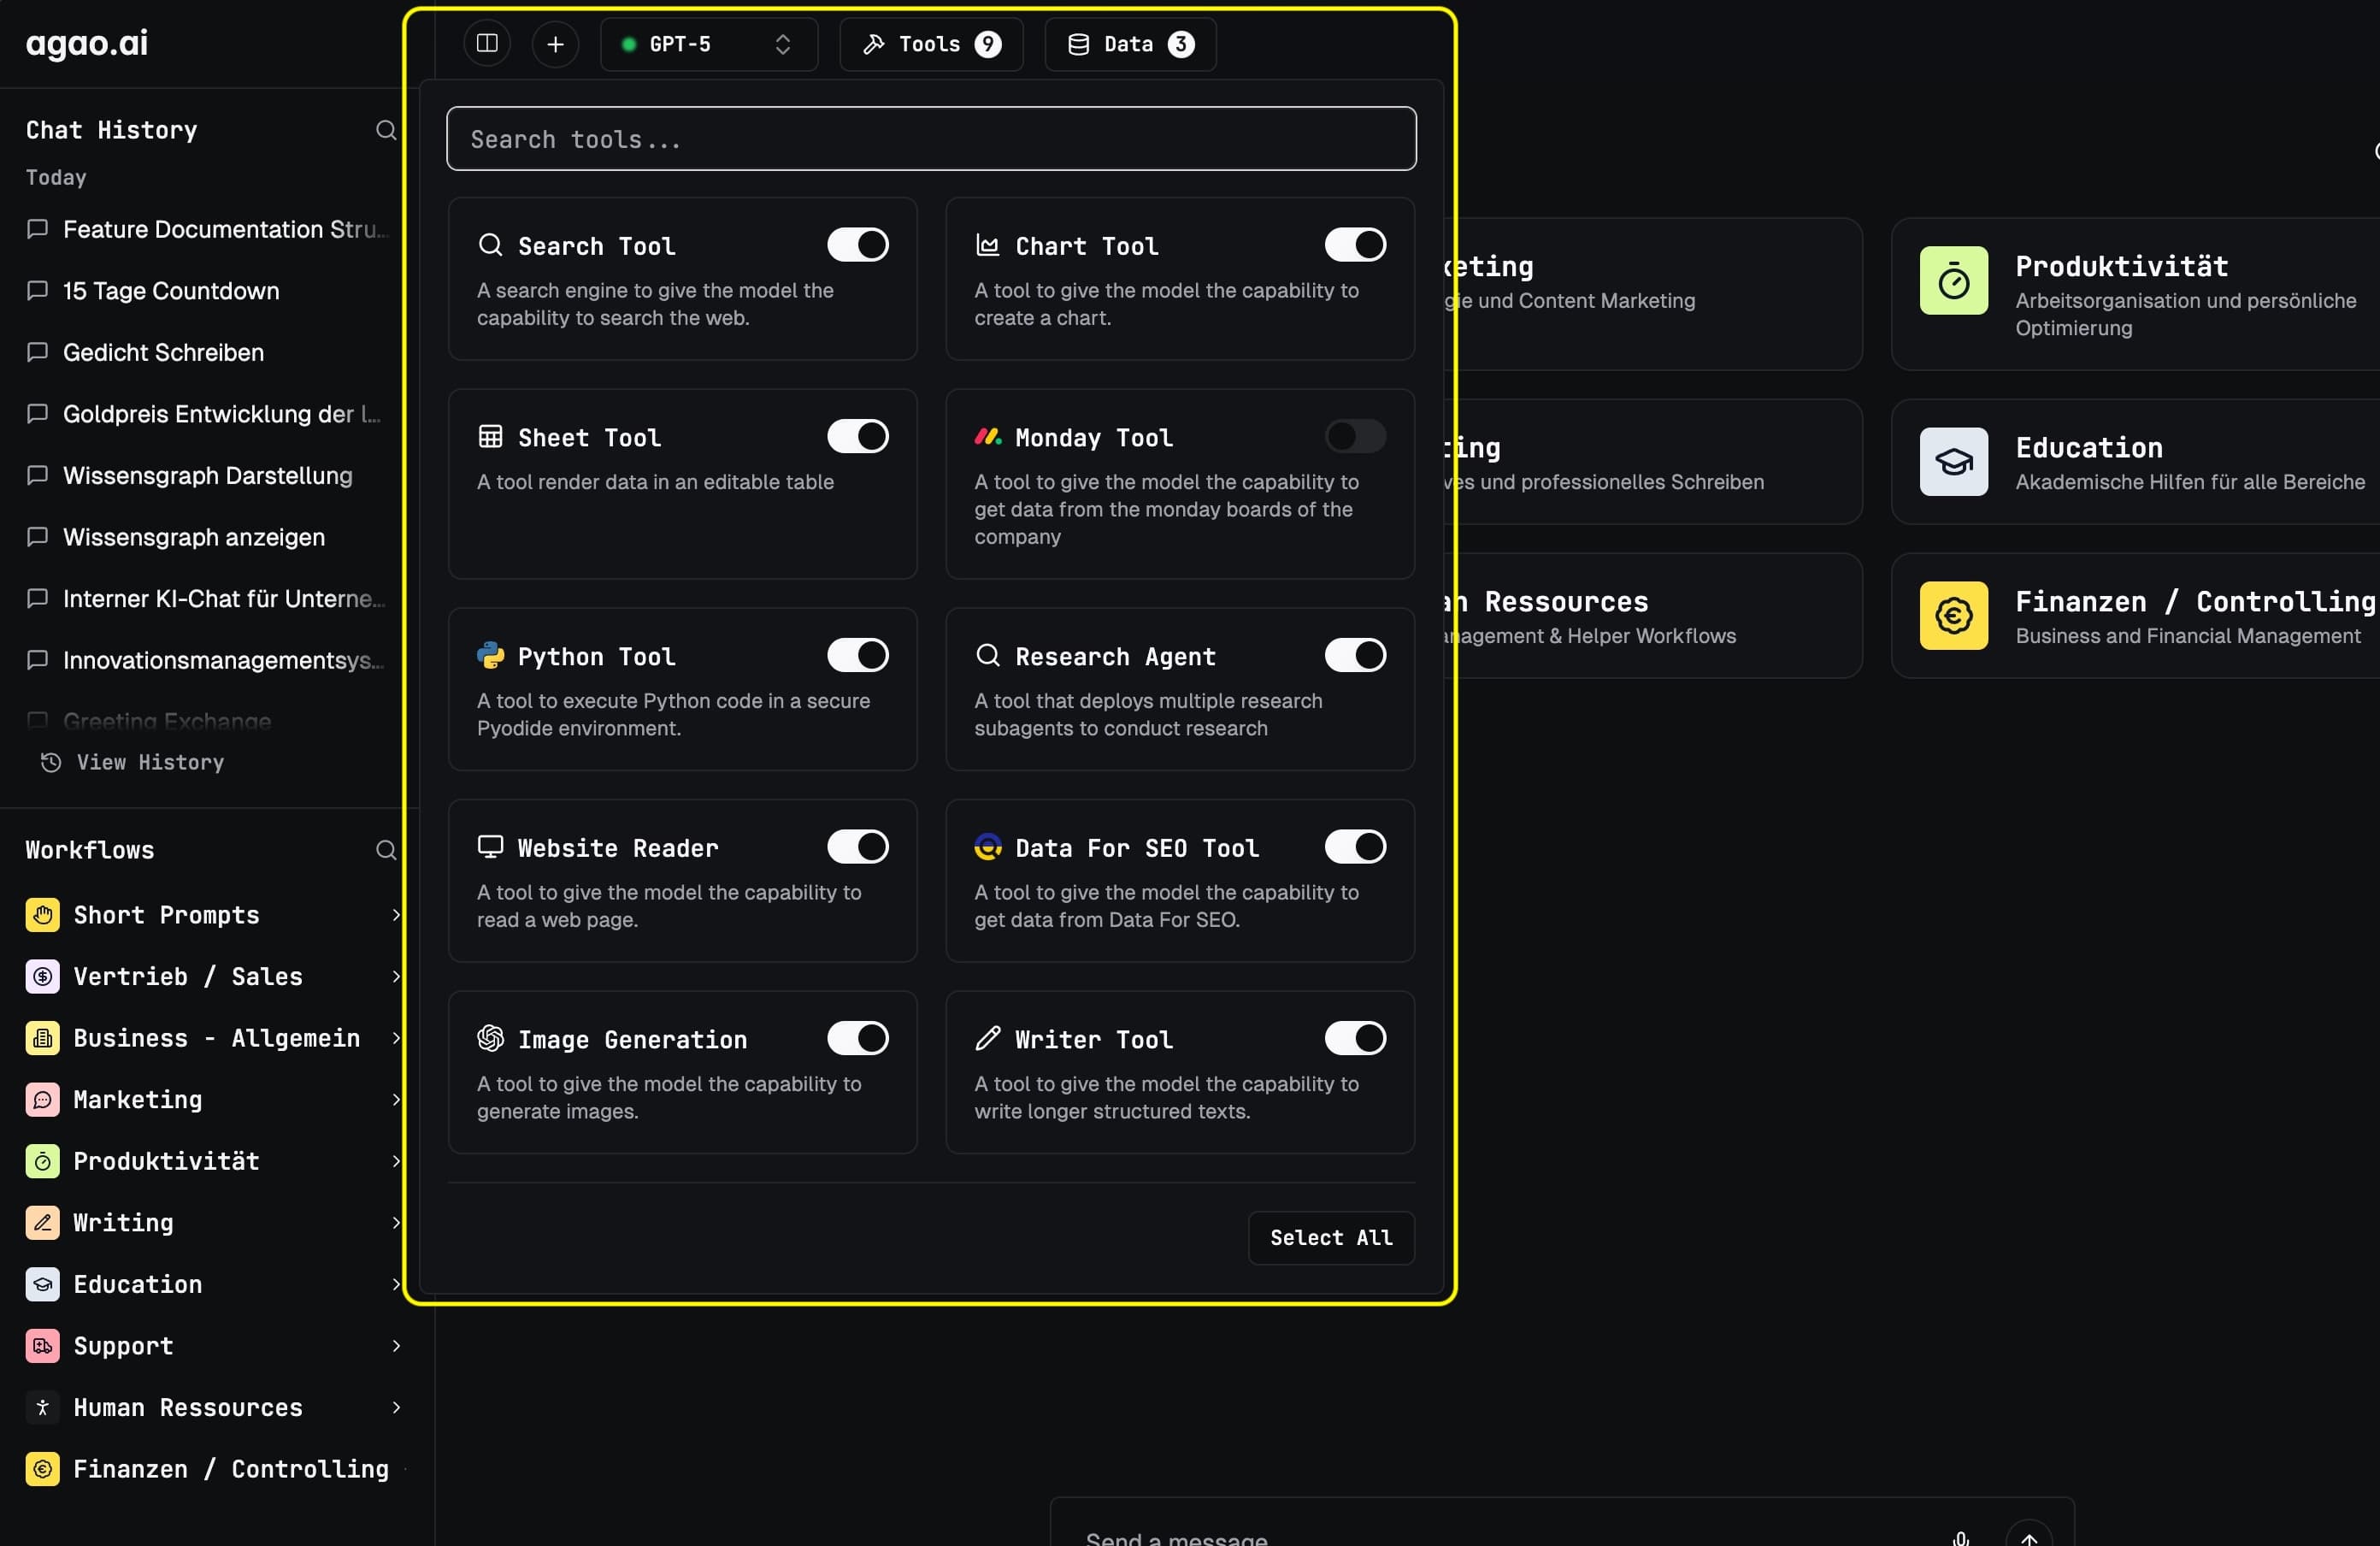
Task: Open the Innovationsmanagementsys... chat
Action: 207,660
